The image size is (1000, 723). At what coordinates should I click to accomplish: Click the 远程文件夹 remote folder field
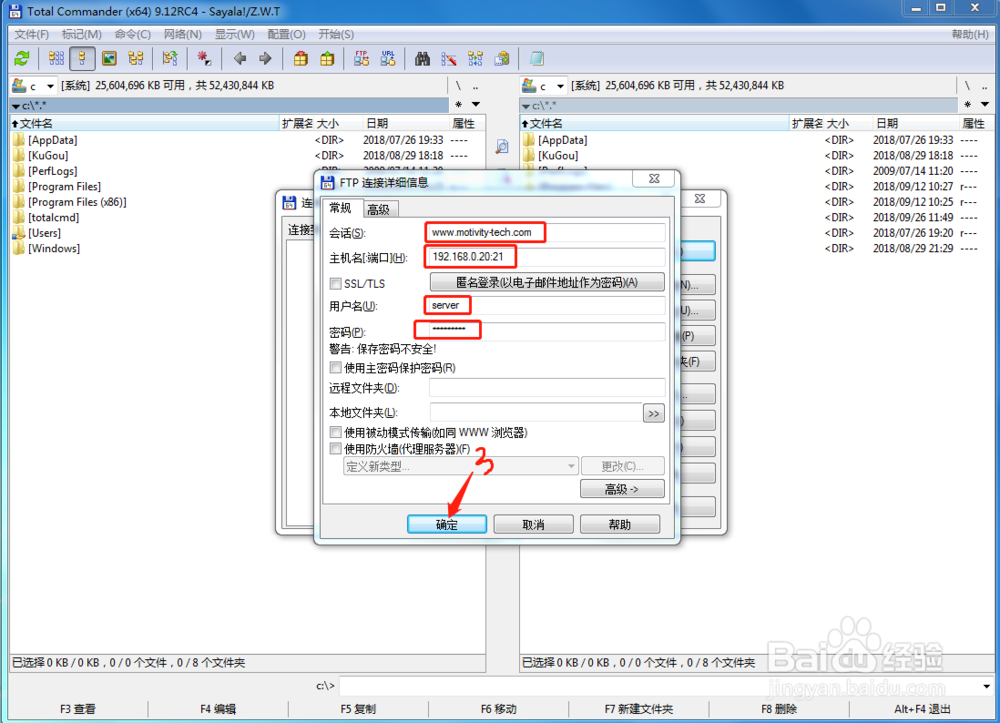pos(547,387)
